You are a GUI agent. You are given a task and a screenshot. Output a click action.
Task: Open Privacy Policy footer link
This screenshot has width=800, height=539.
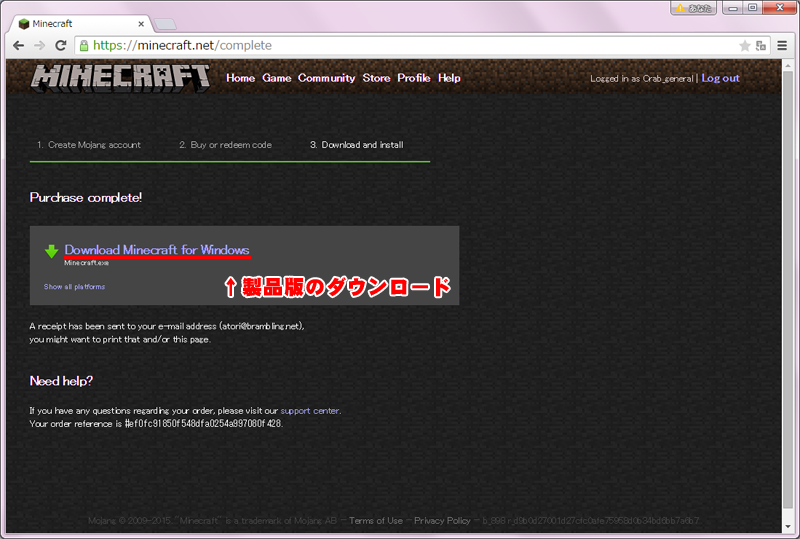point(442,521)
